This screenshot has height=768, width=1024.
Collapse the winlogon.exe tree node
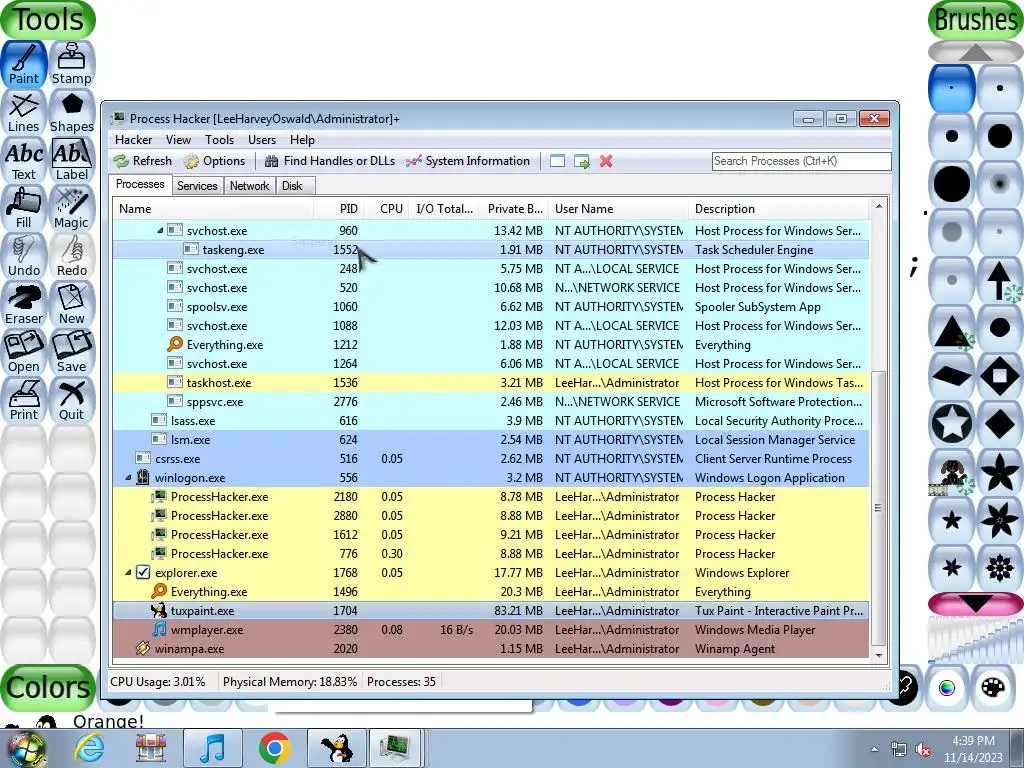point(128,478)
